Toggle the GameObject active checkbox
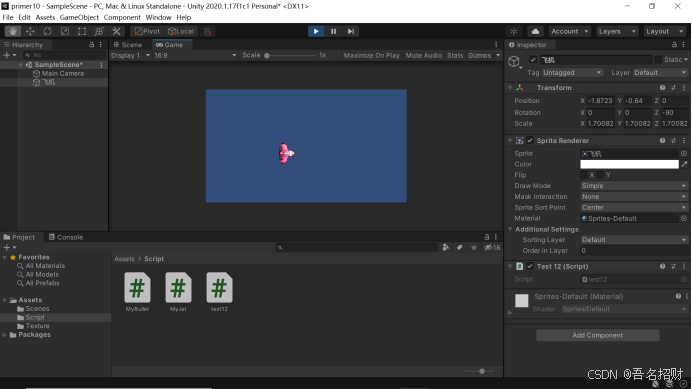 533,60
